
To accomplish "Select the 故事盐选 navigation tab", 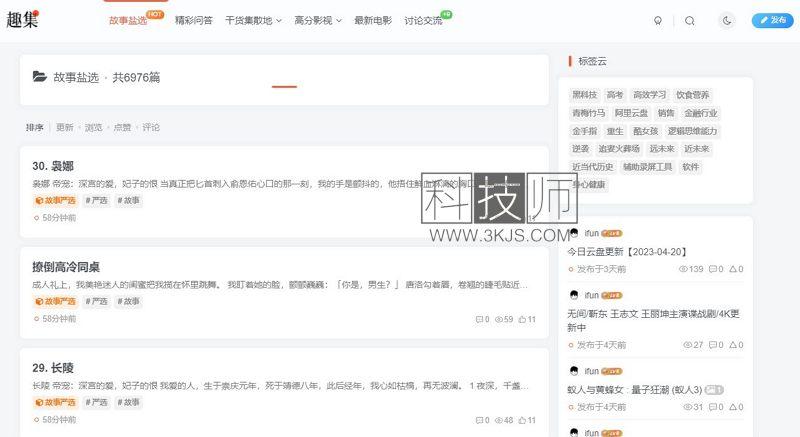I will tap(128, 20).
